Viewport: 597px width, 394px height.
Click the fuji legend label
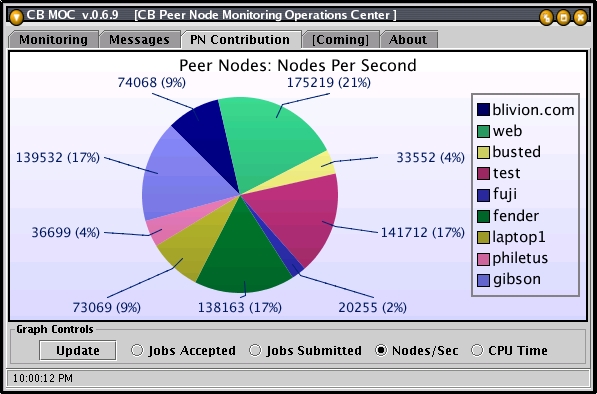(x=505, y=194)
